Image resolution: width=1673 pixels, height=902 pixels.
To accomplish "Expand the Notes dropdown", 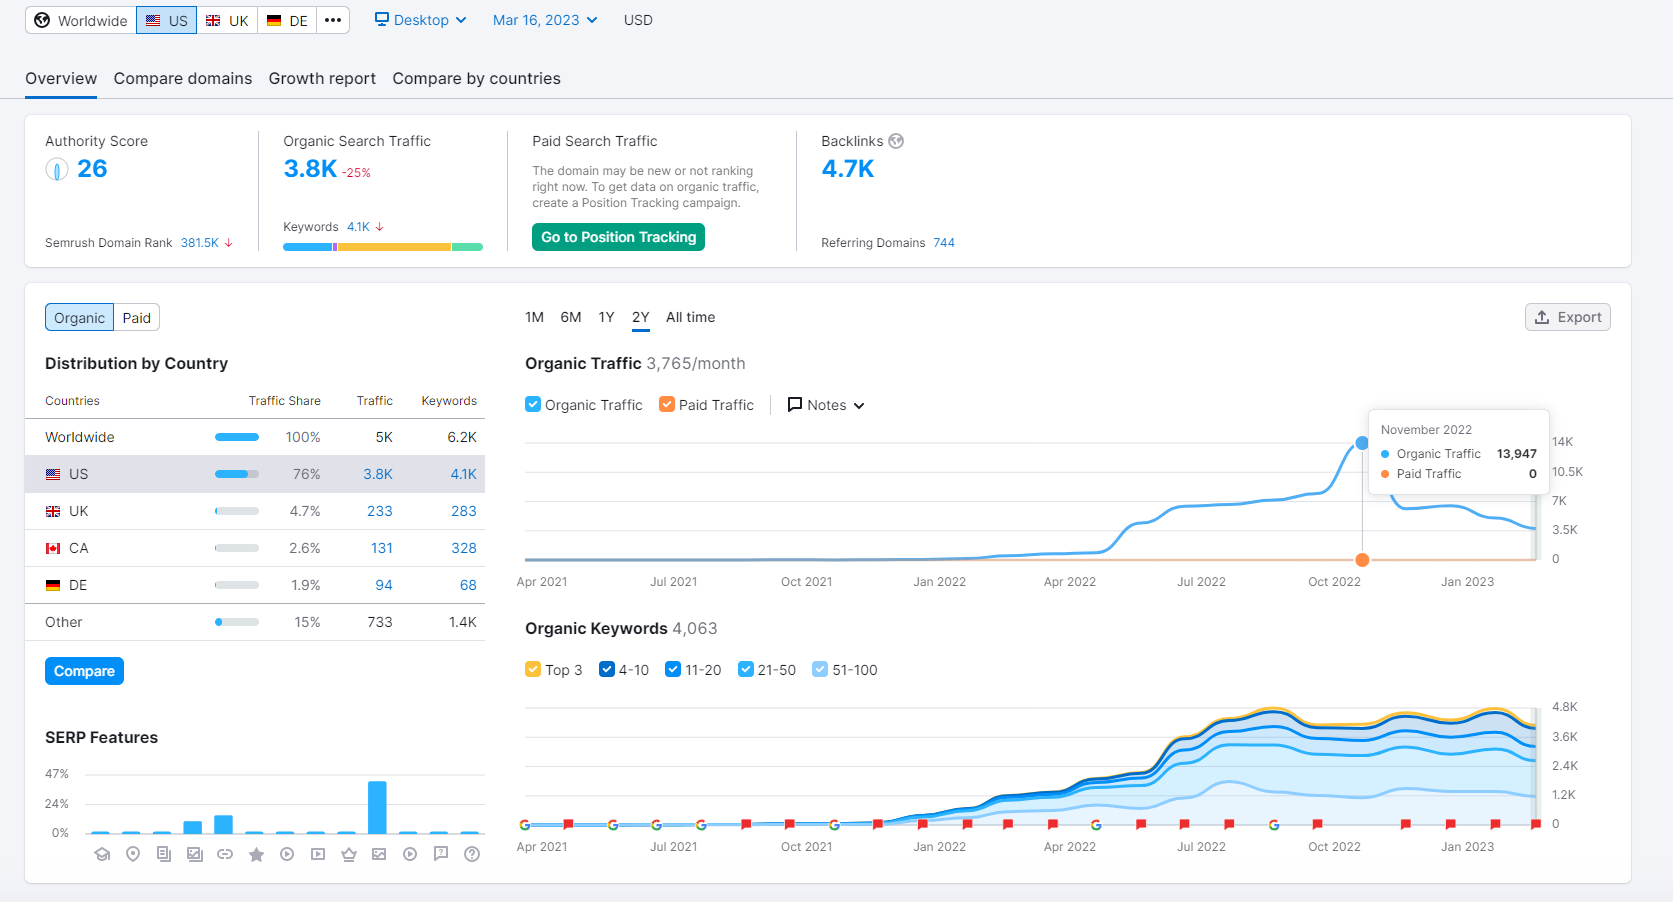I will [826, 405].
